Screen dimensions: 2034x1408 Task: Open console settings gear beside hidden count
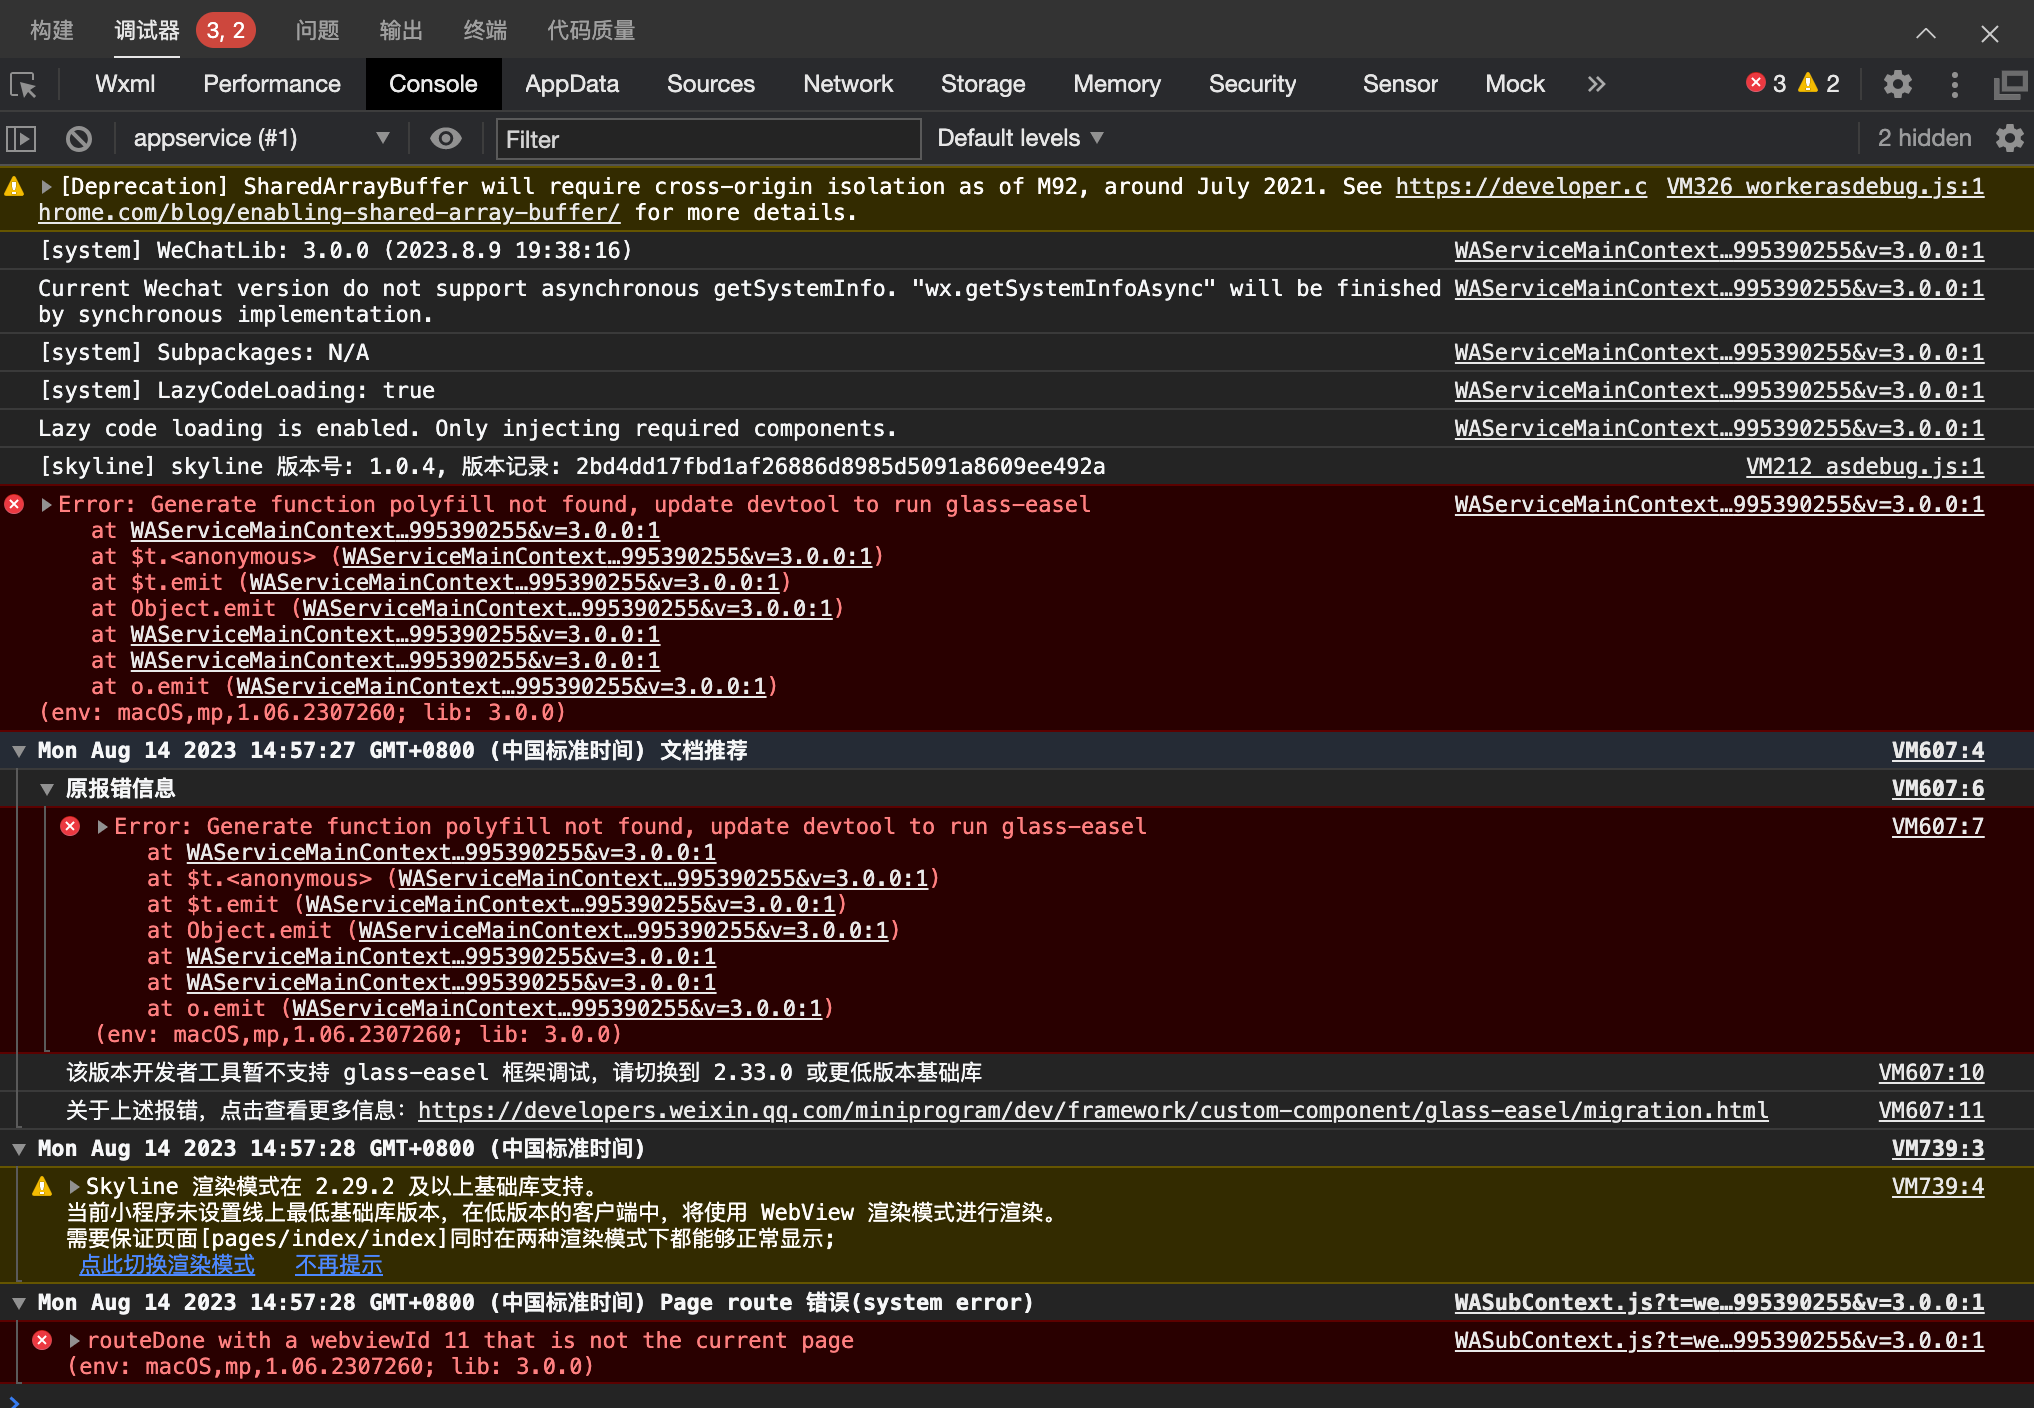[2009, 138]
